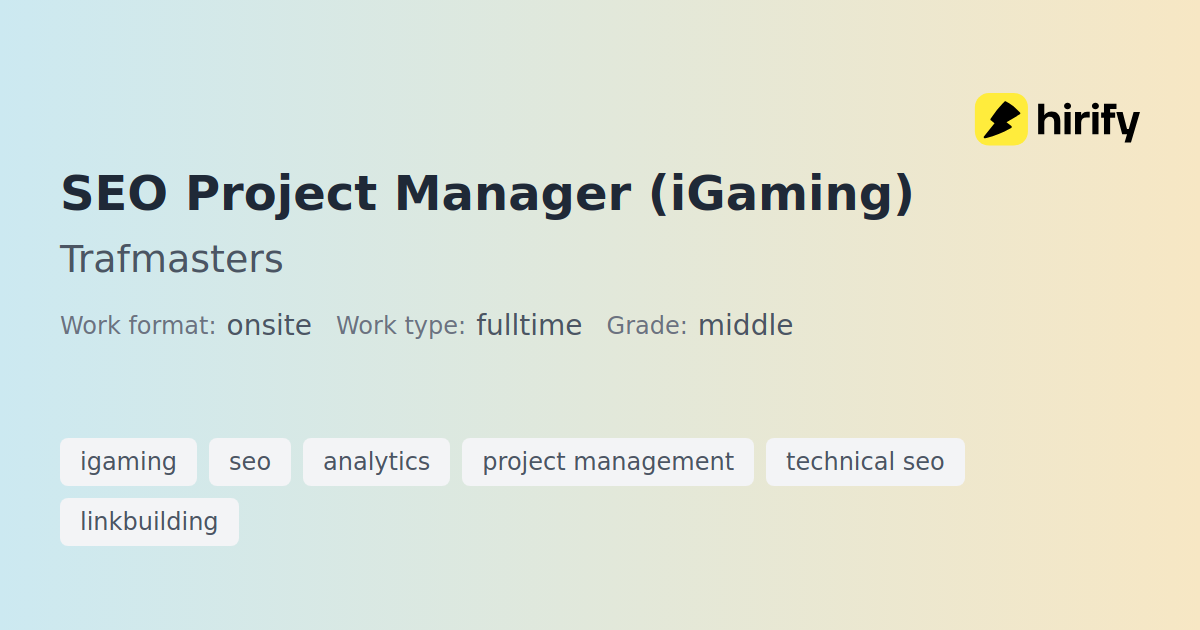
Task: Click the Work type label
Action: pos(400,326)
